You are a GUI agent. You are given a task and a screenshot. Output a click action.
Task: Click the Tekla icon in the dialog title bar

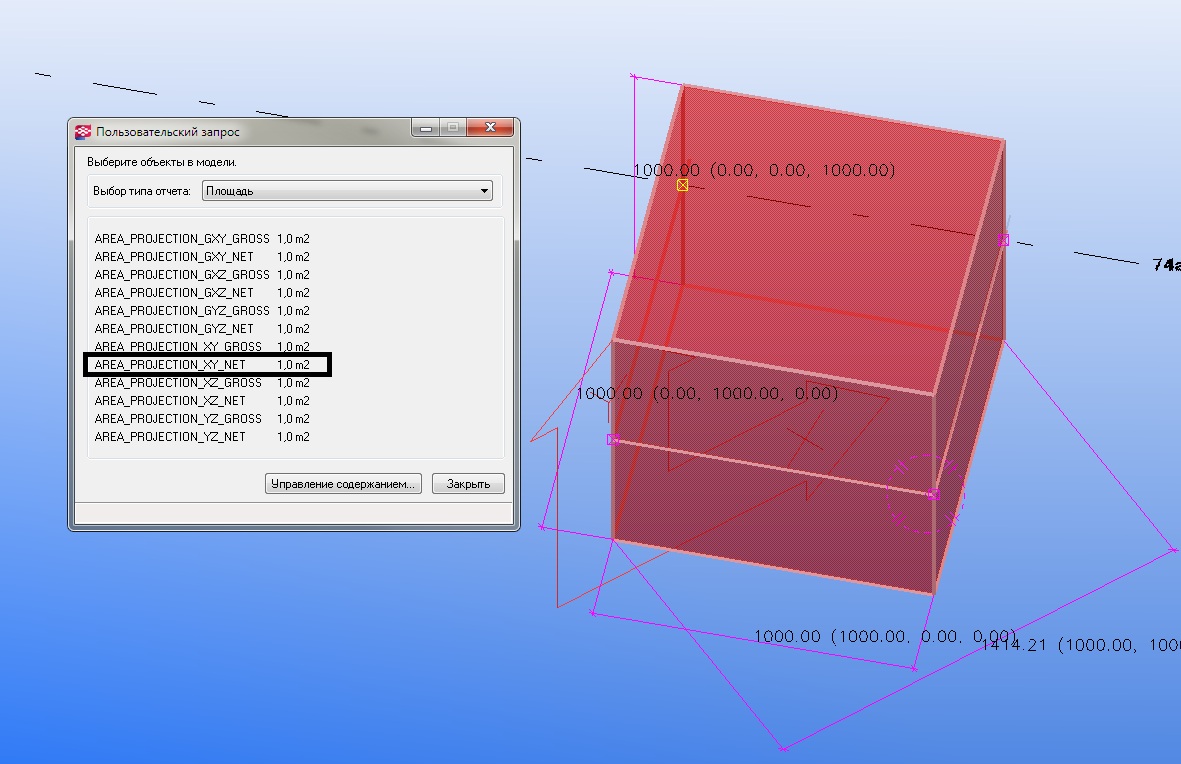point(84,131)
